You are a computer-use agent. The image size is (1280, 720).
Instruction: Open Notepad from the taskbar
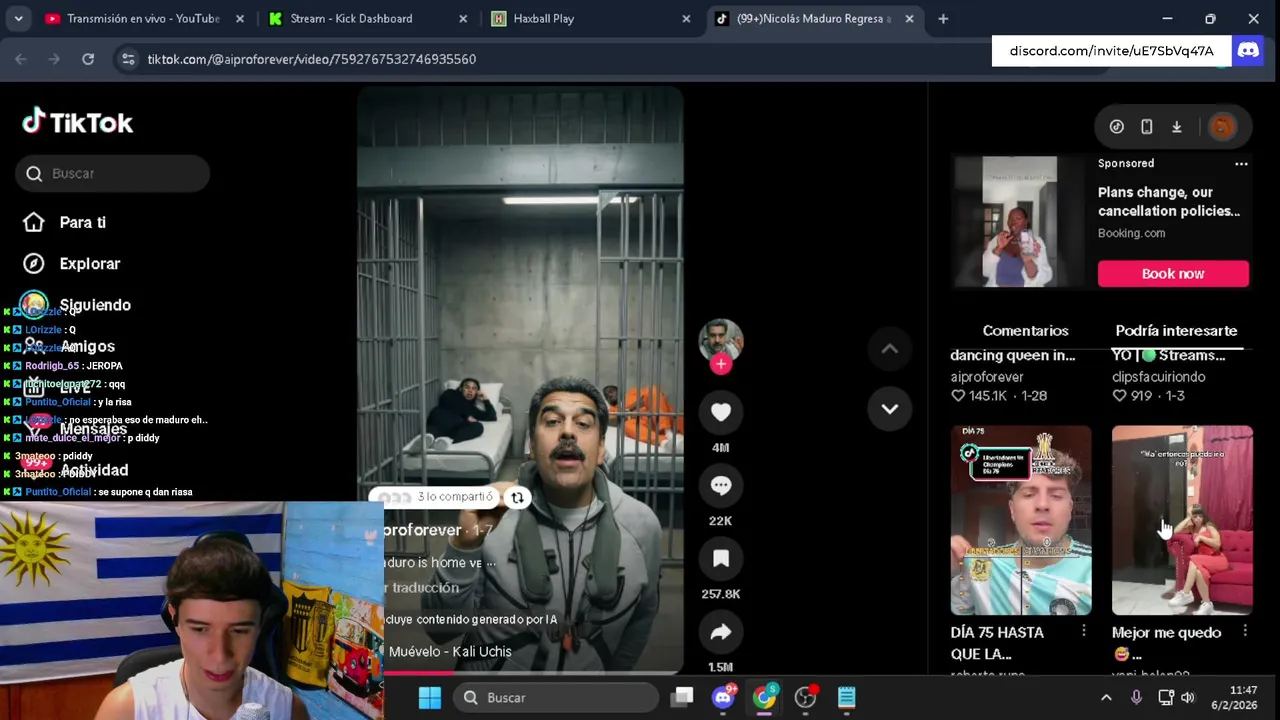click(846, 697)
